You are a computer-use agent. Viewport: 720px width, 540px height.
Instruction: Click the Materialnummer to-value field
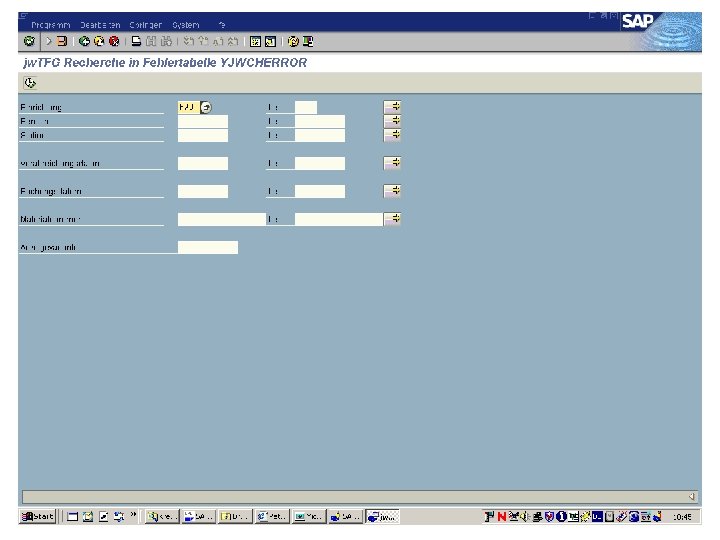(x=338, y=219)
